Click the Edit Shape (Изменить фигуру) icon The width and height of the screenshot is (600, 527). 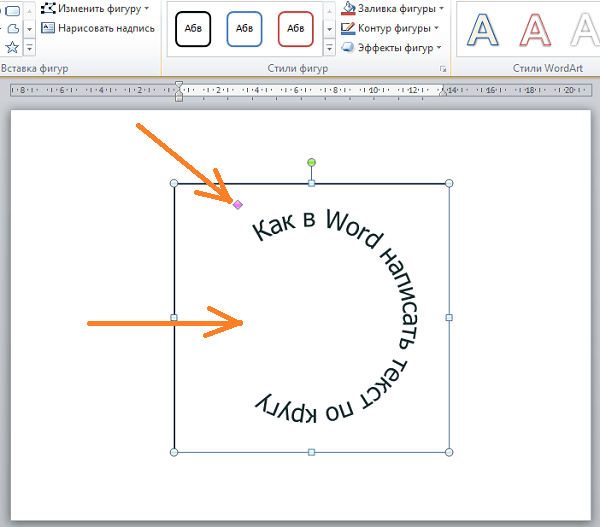pyautogui.click(x=48, y=8)
